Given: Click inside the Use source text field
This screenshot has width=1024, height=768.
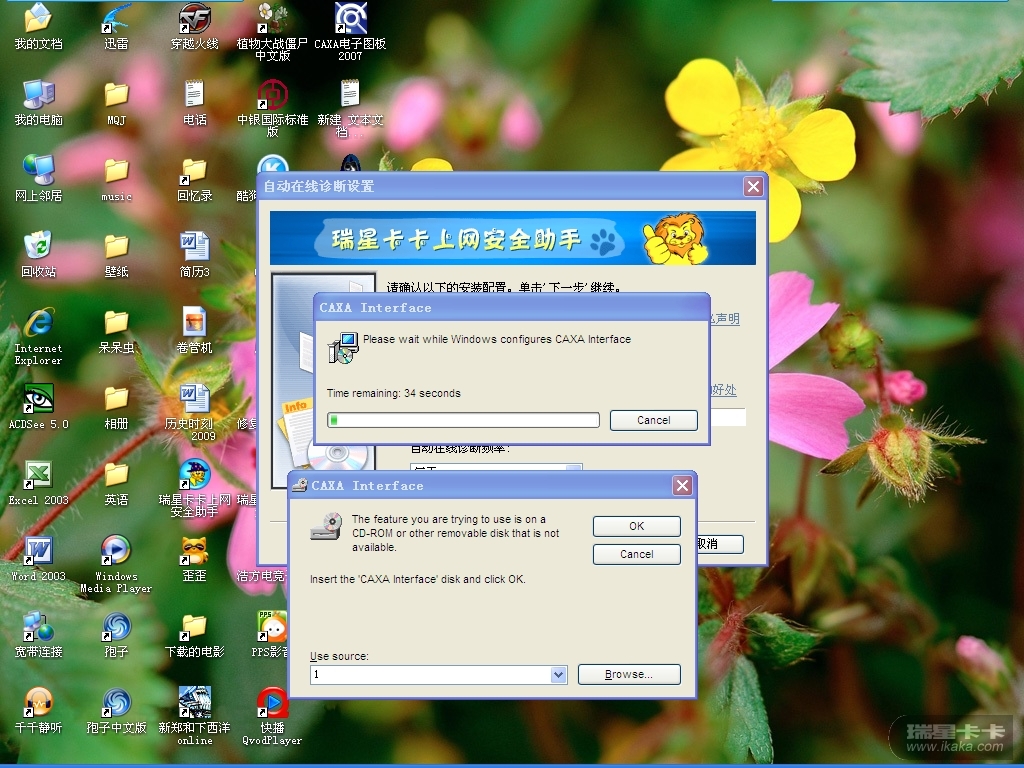Looking at the screenshot, I should tap(430, 675).
